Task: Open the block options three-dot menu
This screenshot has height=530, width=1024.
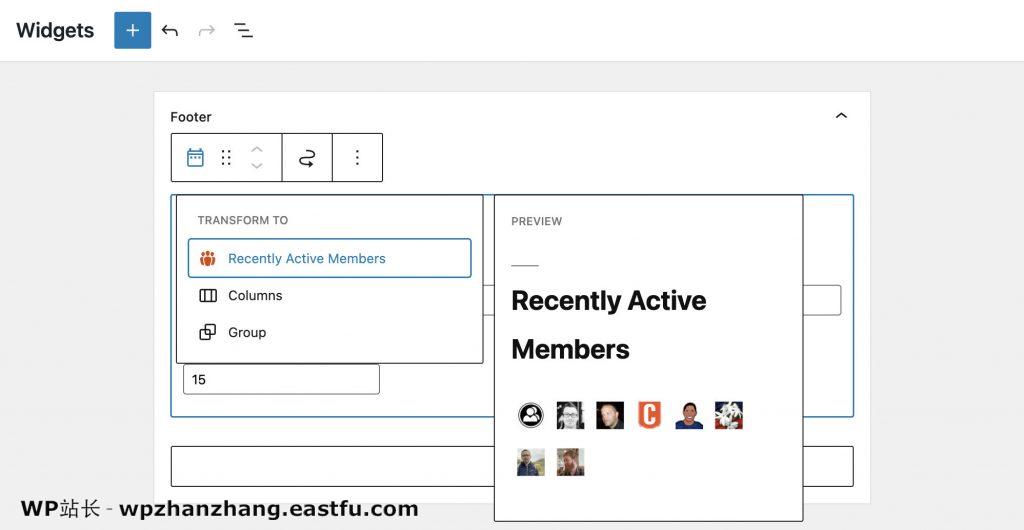Action: point(357,157)
